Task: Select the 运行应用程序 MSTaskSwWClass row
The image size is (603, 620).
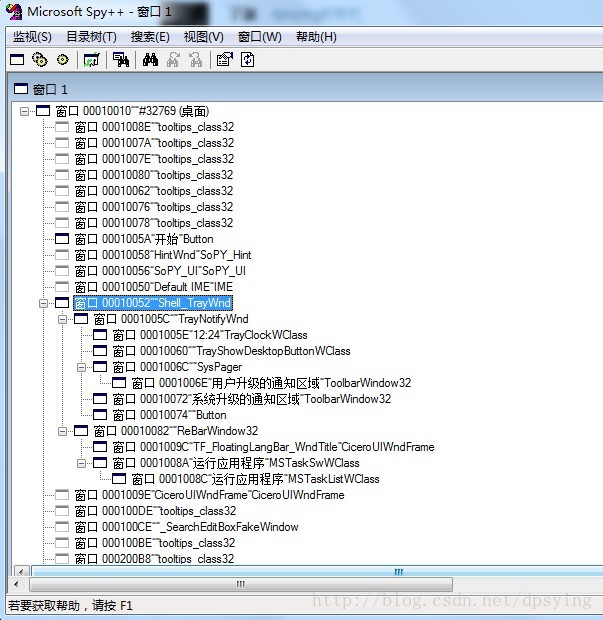Action: click(x=236, y=463)
